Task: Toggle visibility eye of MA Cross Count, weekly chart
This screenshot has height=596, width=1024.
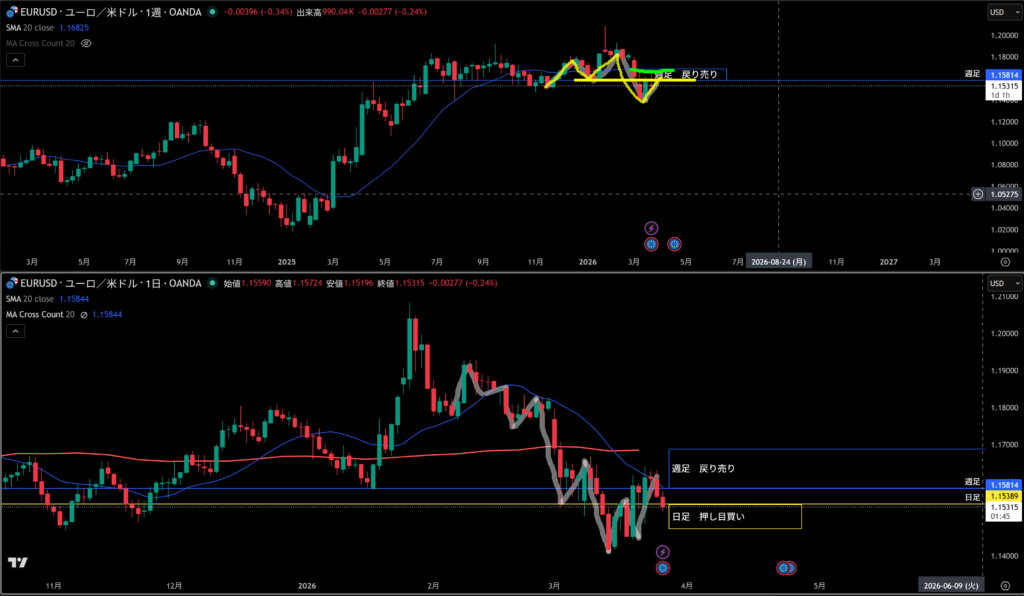Action: pos(87,44)
